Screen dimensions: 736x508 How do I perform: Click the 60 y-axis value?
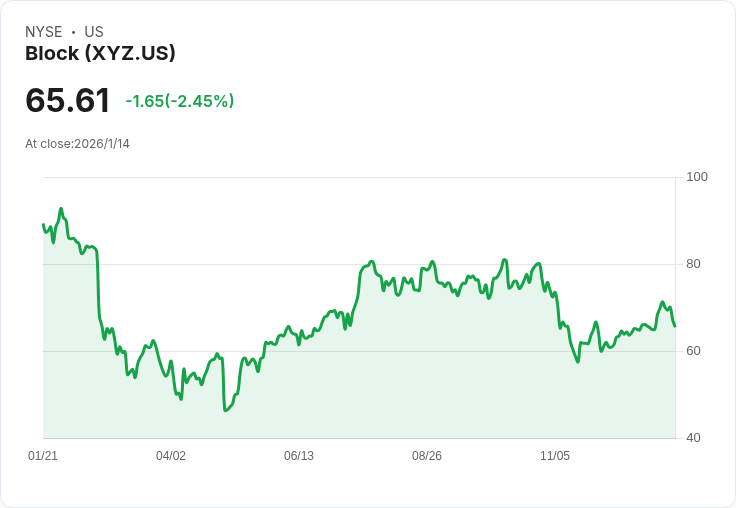[693, 351]
